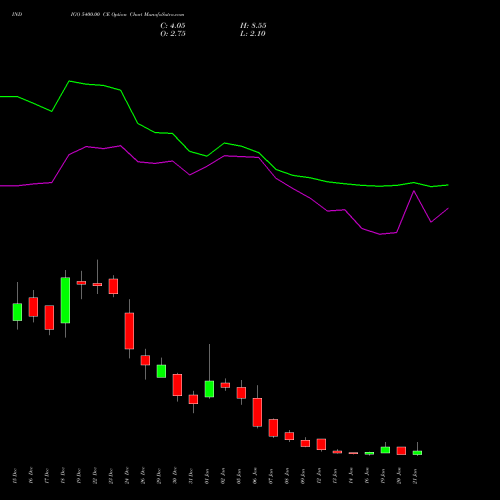Click the '01 Jan' date axis label
The width and height of the screenshot is (500, 500).
pos(207,476)
